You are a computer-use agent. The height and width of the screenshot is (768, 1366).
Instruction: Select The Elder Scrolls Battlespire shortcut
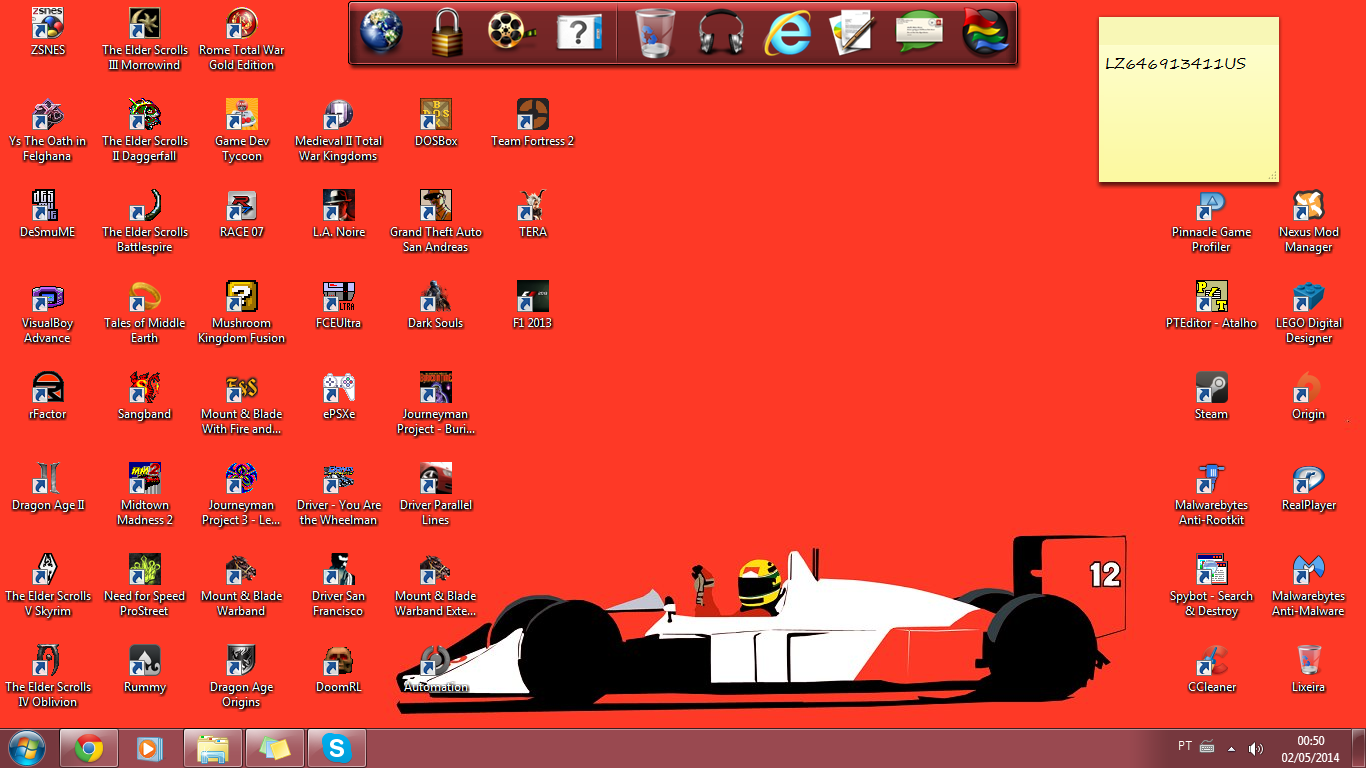(145, 205)
